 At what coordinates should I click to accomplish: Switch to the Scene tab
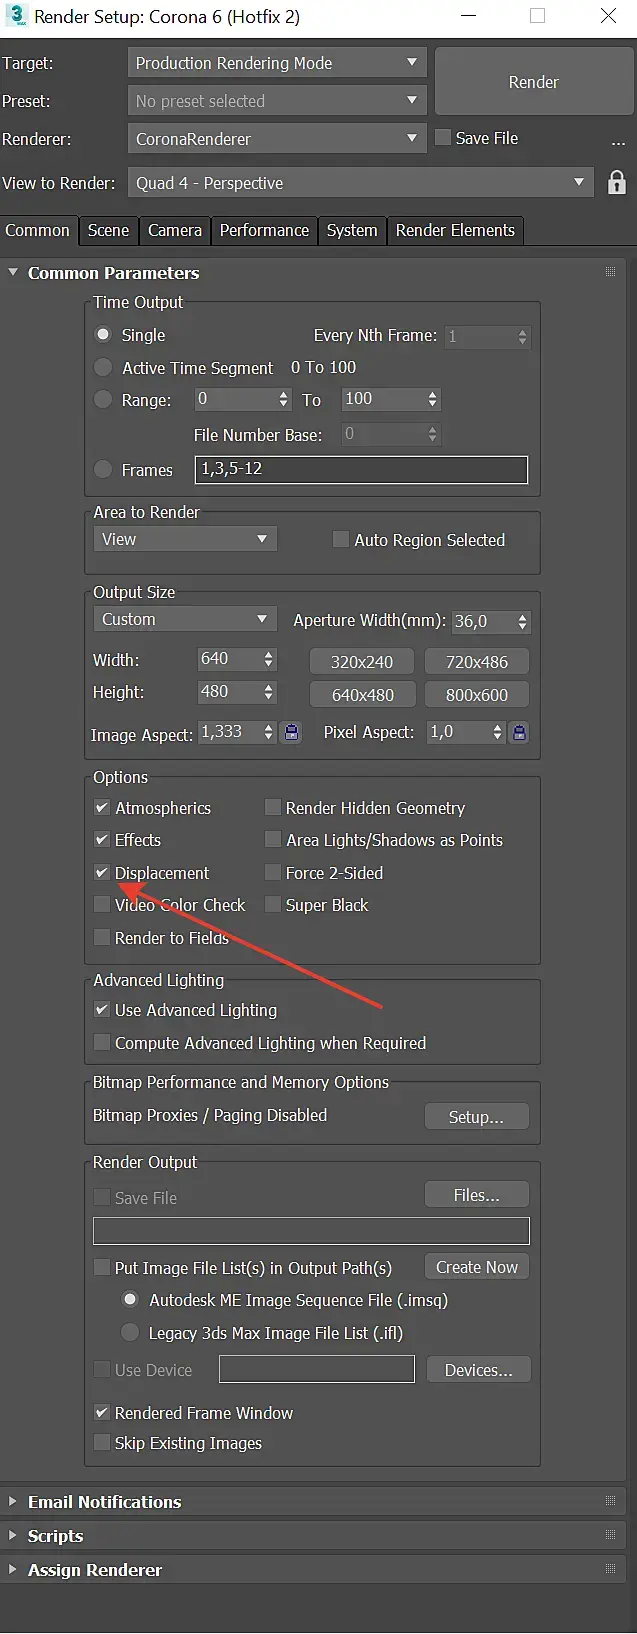[108, 230]
